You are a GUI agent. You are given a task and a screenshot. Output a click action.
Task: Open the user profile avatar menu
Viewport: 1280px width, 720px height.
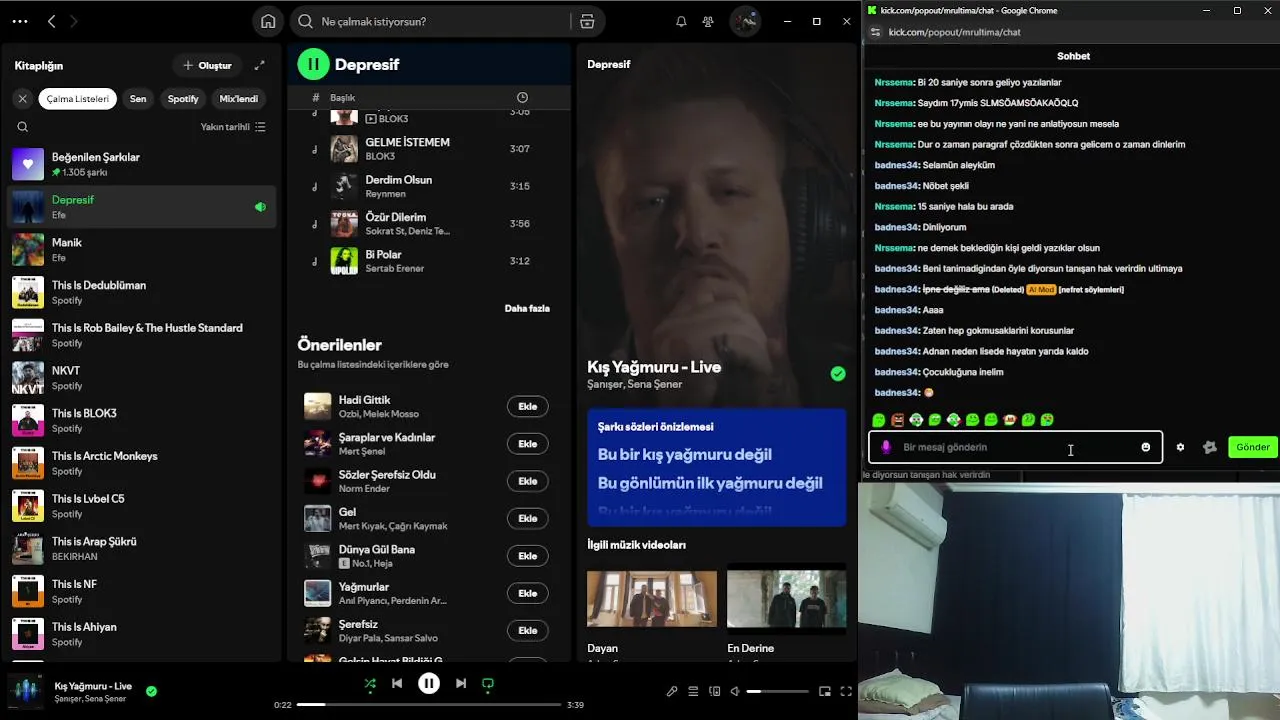745,21
